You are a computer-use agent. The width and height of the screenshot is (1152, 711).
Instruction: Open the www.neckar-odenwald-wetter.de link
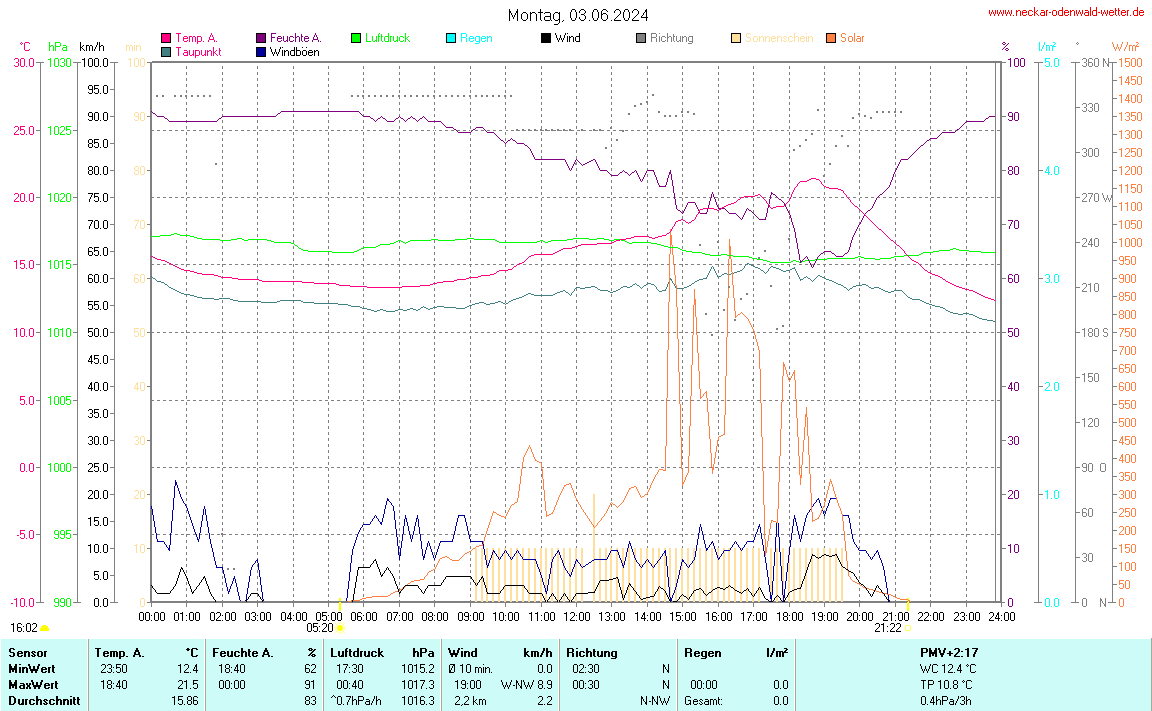(1067, 13)
